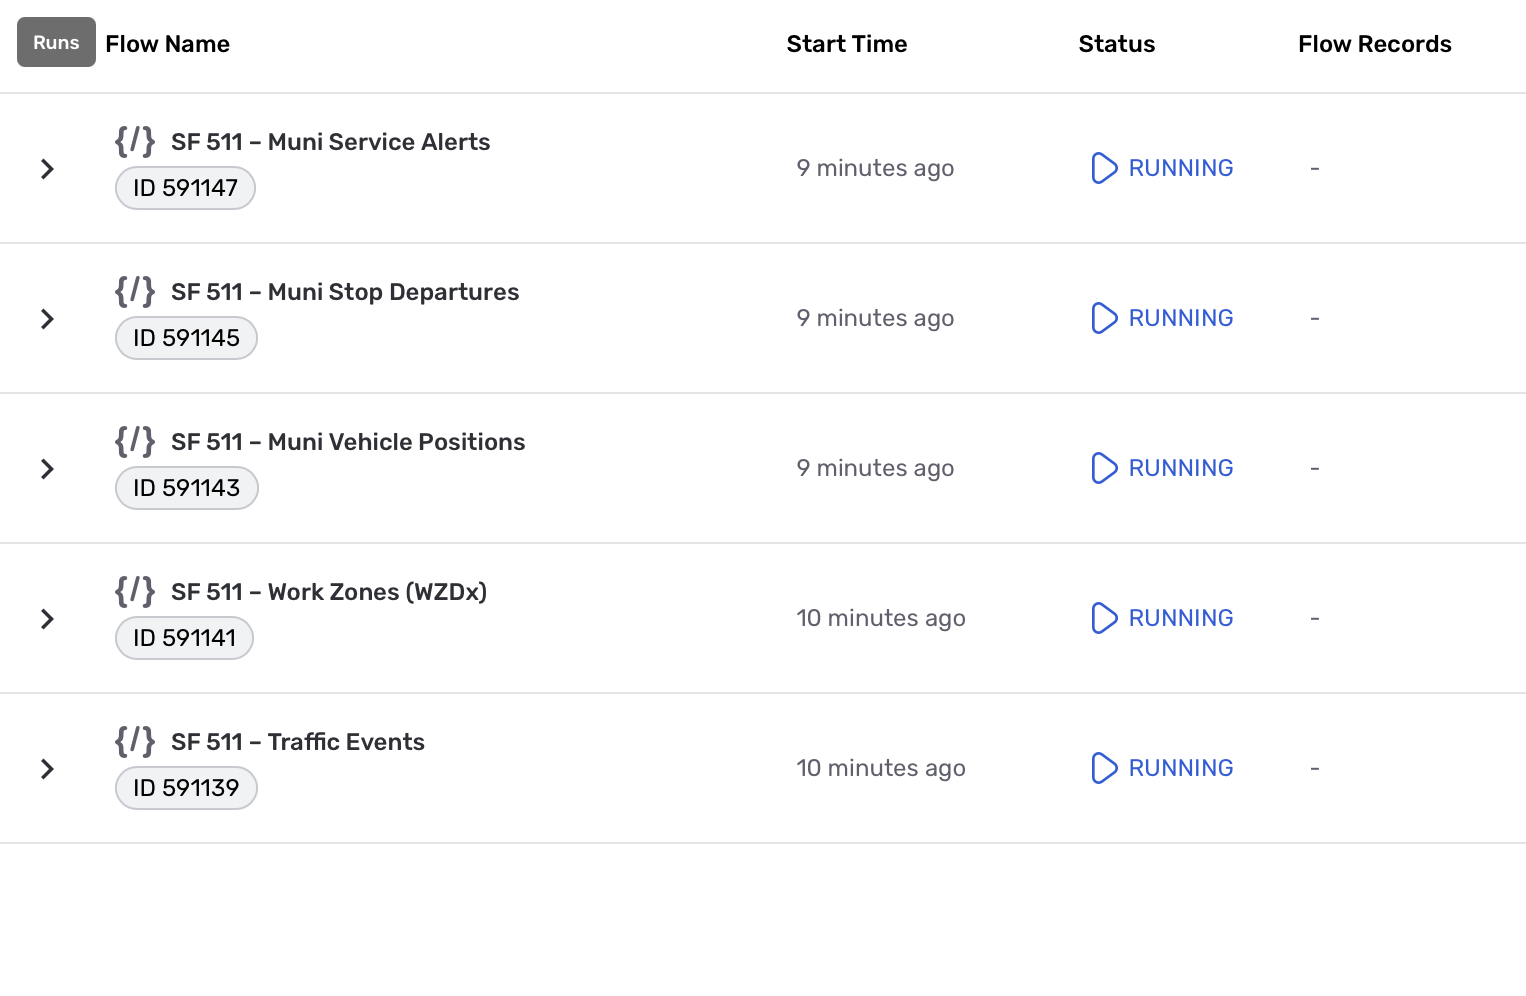The height and width of the screenshot is (996, 1526).
Task: Click the code icon for Traffic Events
Action: (x=135, y=741)
